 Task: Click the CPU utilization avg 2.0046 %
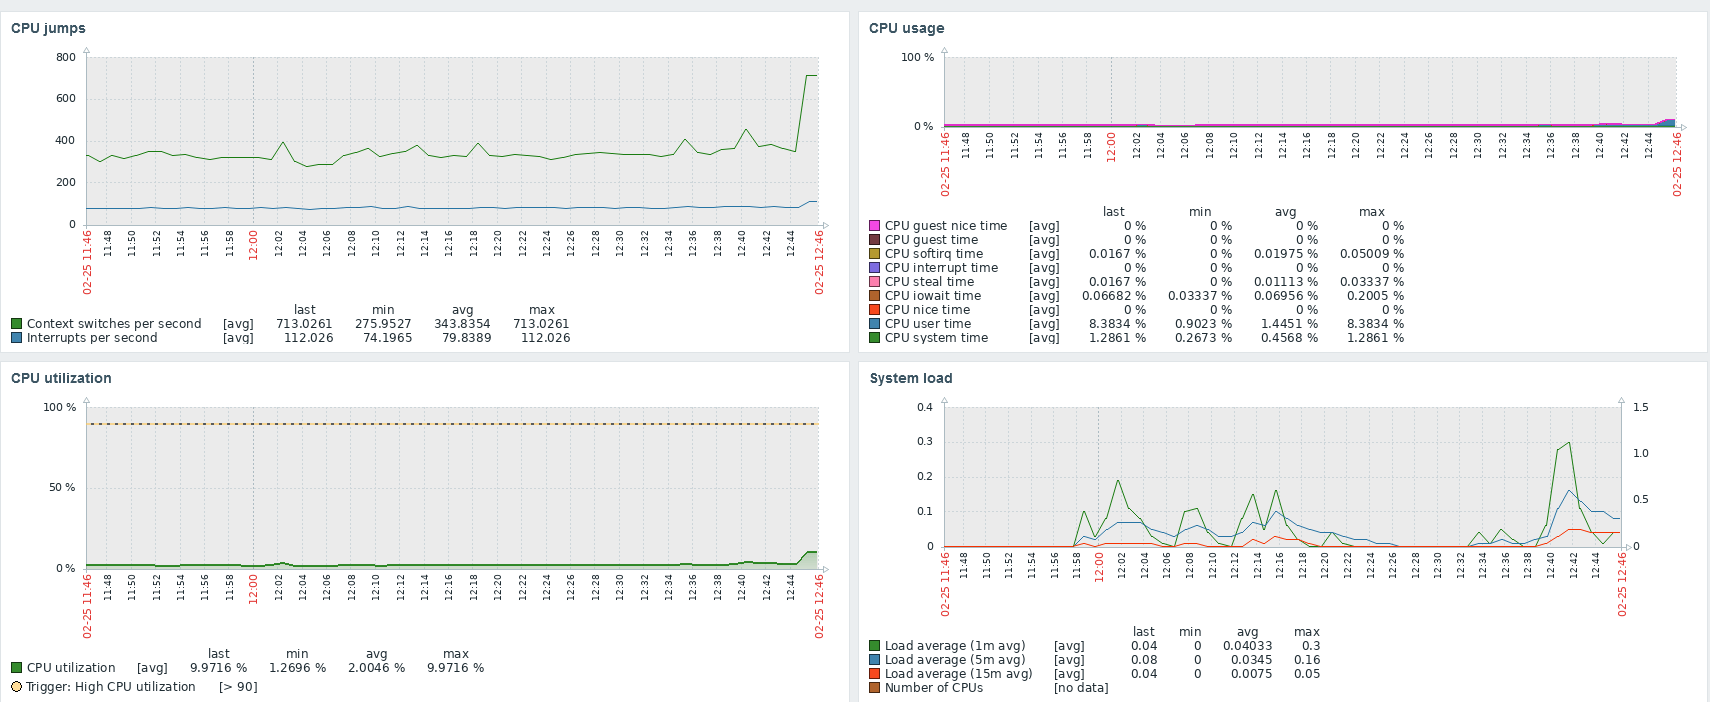pyautogui.click(x=376, y=668)
